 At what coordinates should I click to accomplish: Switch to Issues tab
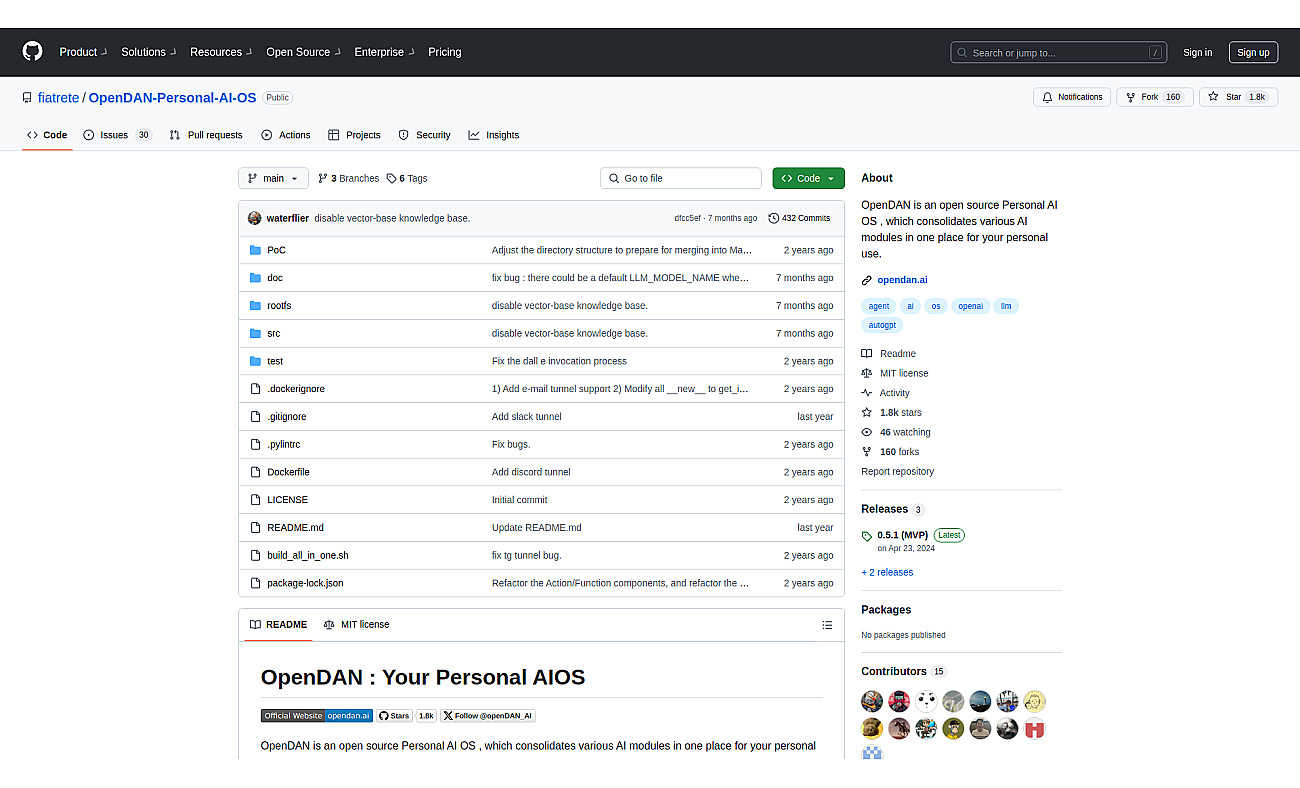click(117, 135)
